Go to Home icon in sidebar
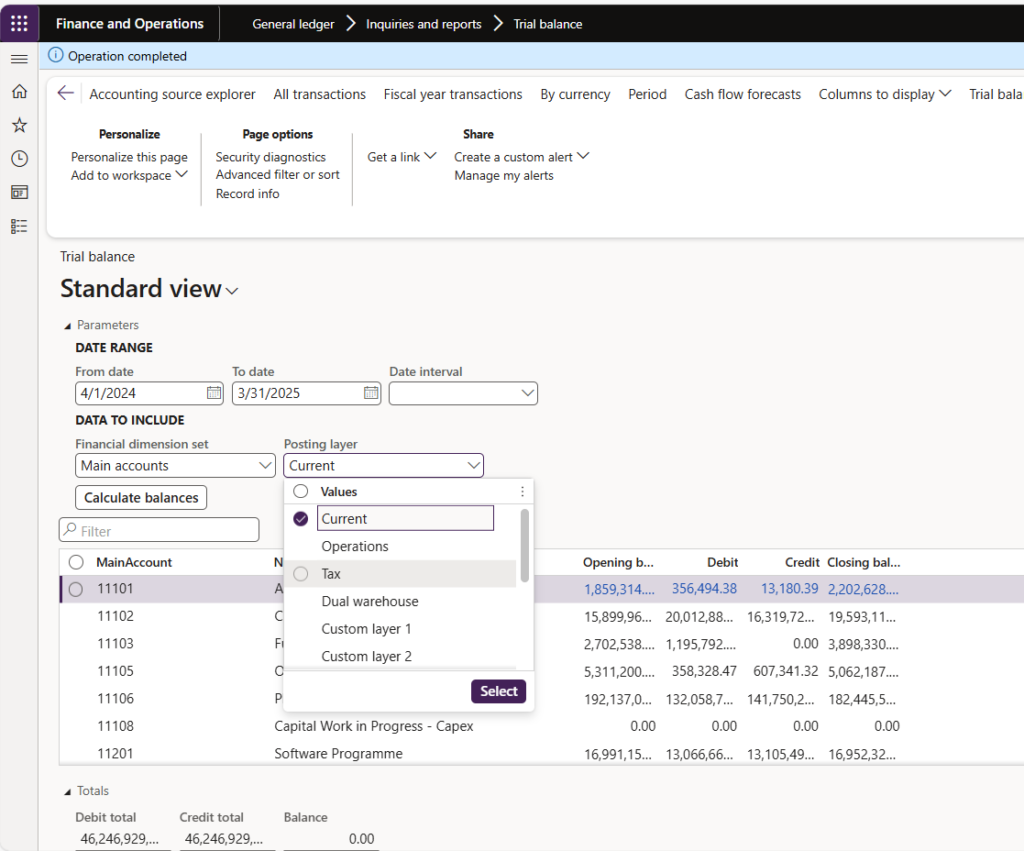 click(19, 91)
